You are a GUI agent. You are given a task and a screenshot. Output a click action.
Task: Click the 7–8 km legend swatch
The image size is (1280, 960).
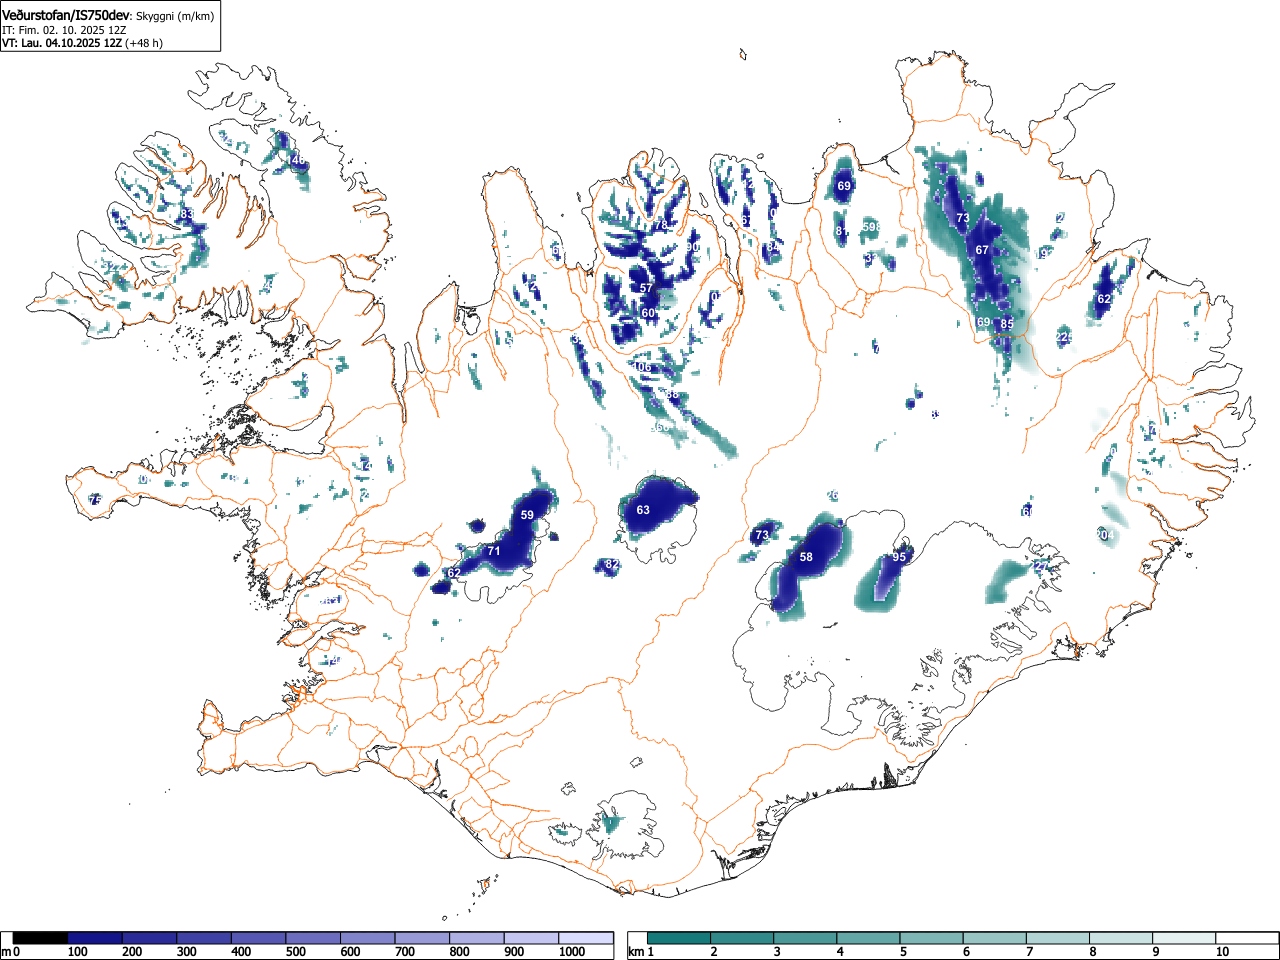(x=1058, y=938)
